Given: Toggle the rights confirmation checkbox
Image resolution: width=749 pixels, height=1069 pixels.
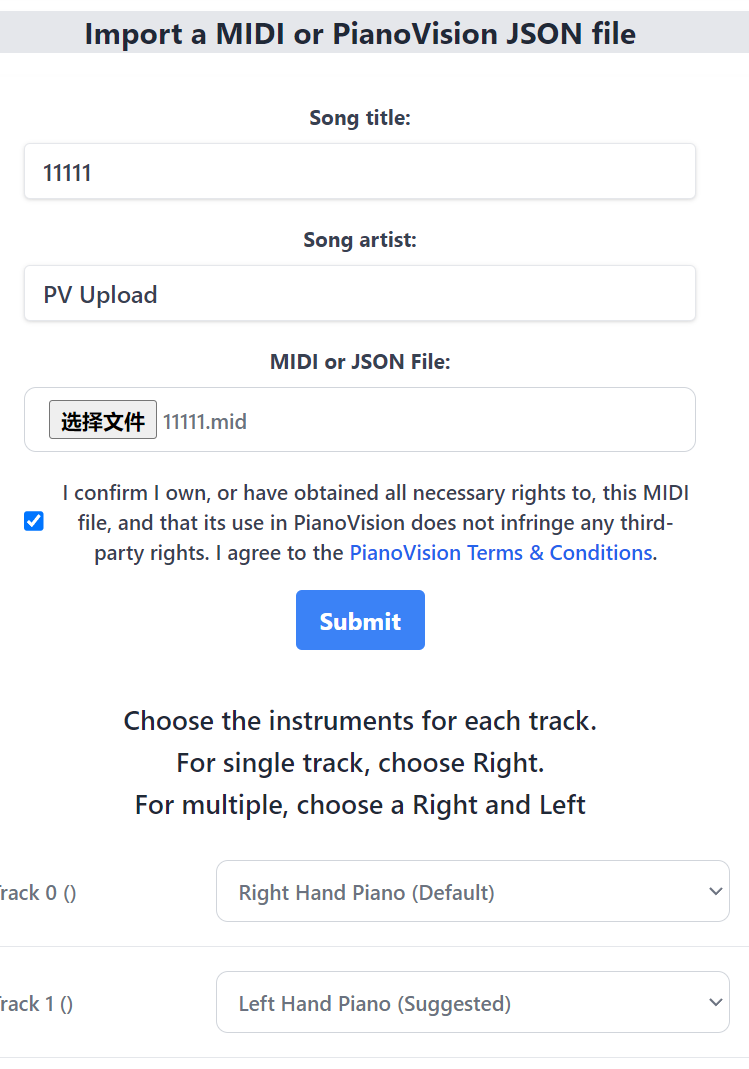Looking at the screenshot, I should (x=34, y=521).
